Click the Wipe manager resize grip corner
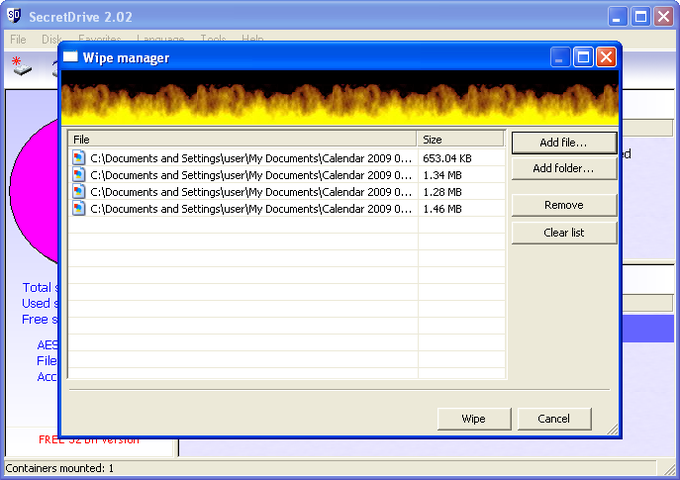This screenshot has height=480, width=680. pyautogui.click(x=613, y=429)
